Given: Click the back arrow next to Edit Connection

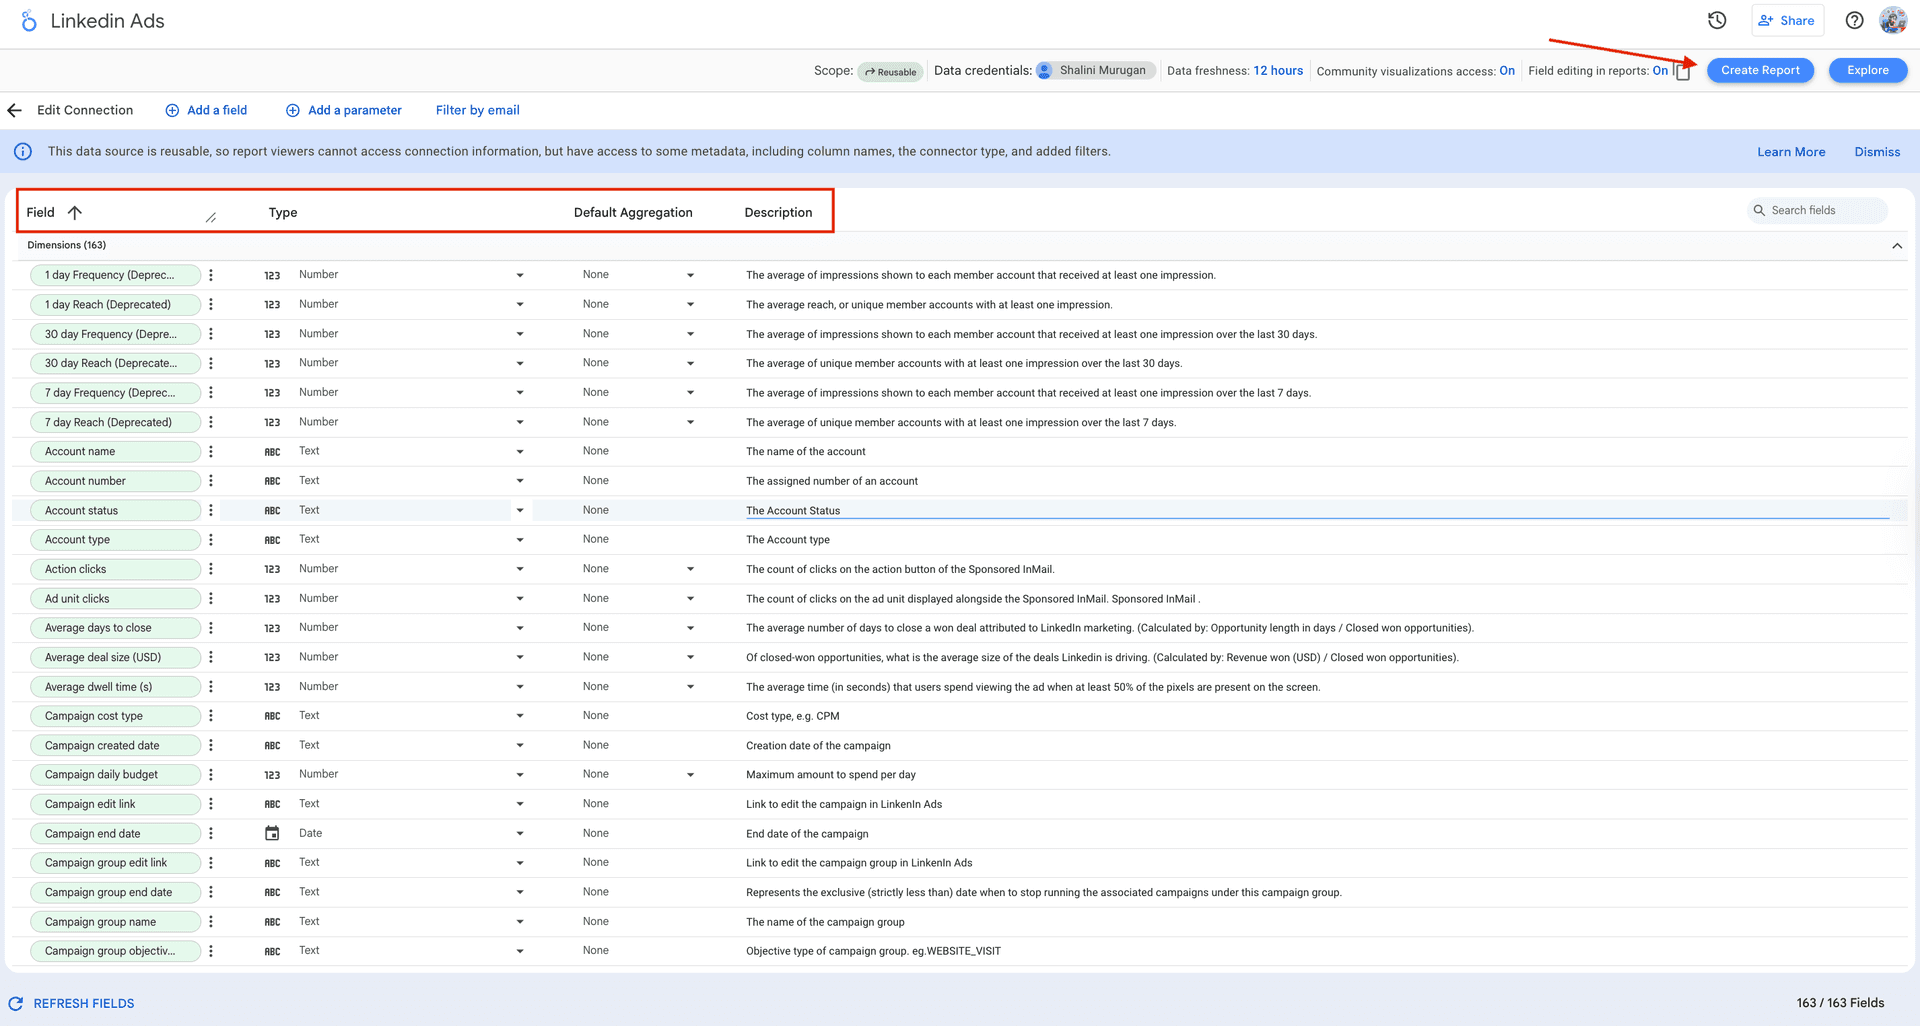Looking at the screenshot, I should point(14,110).
